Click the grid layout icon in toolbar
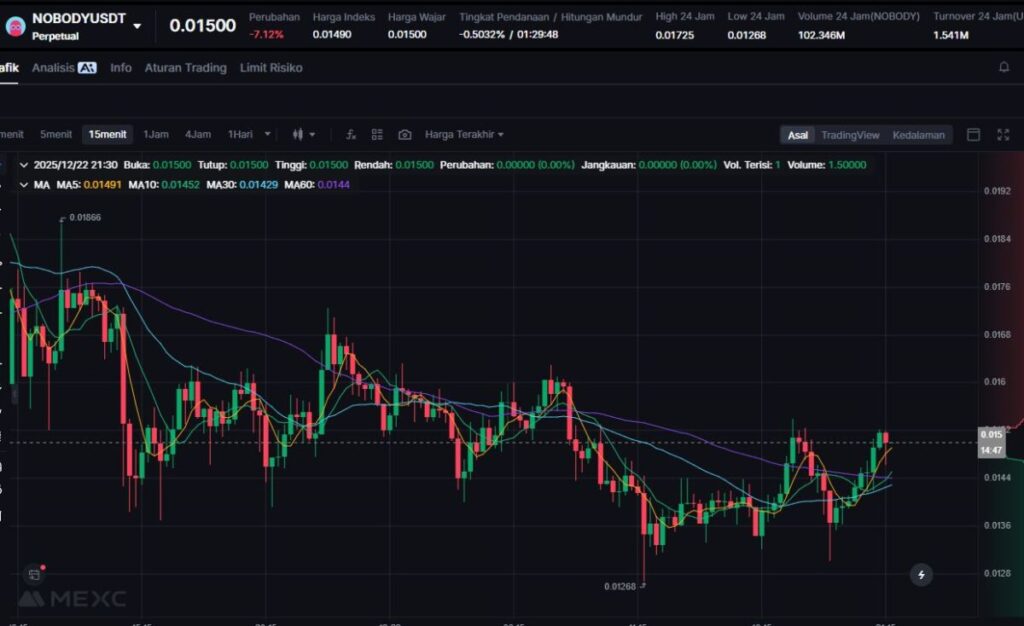This screenshot has width=1024, height=626. click(x=377, y=134)
